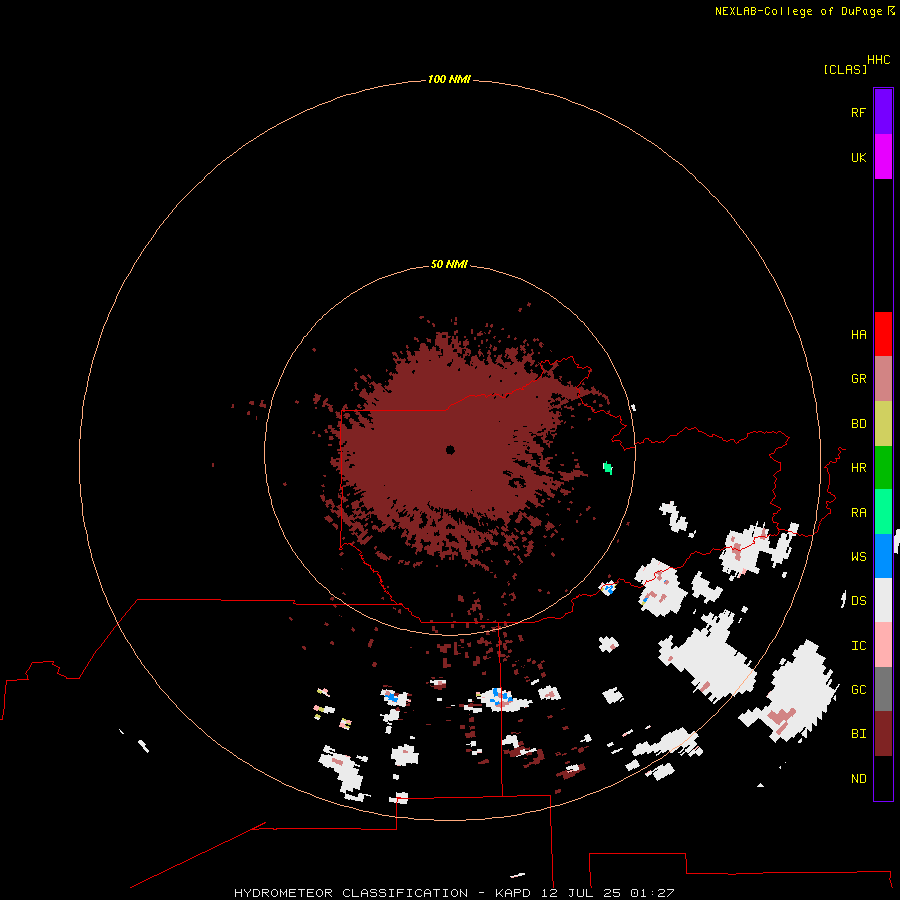Viewport: 900px width, 900px height.
Task: Click the DS legend label
Action: click(x=859, y=601)
